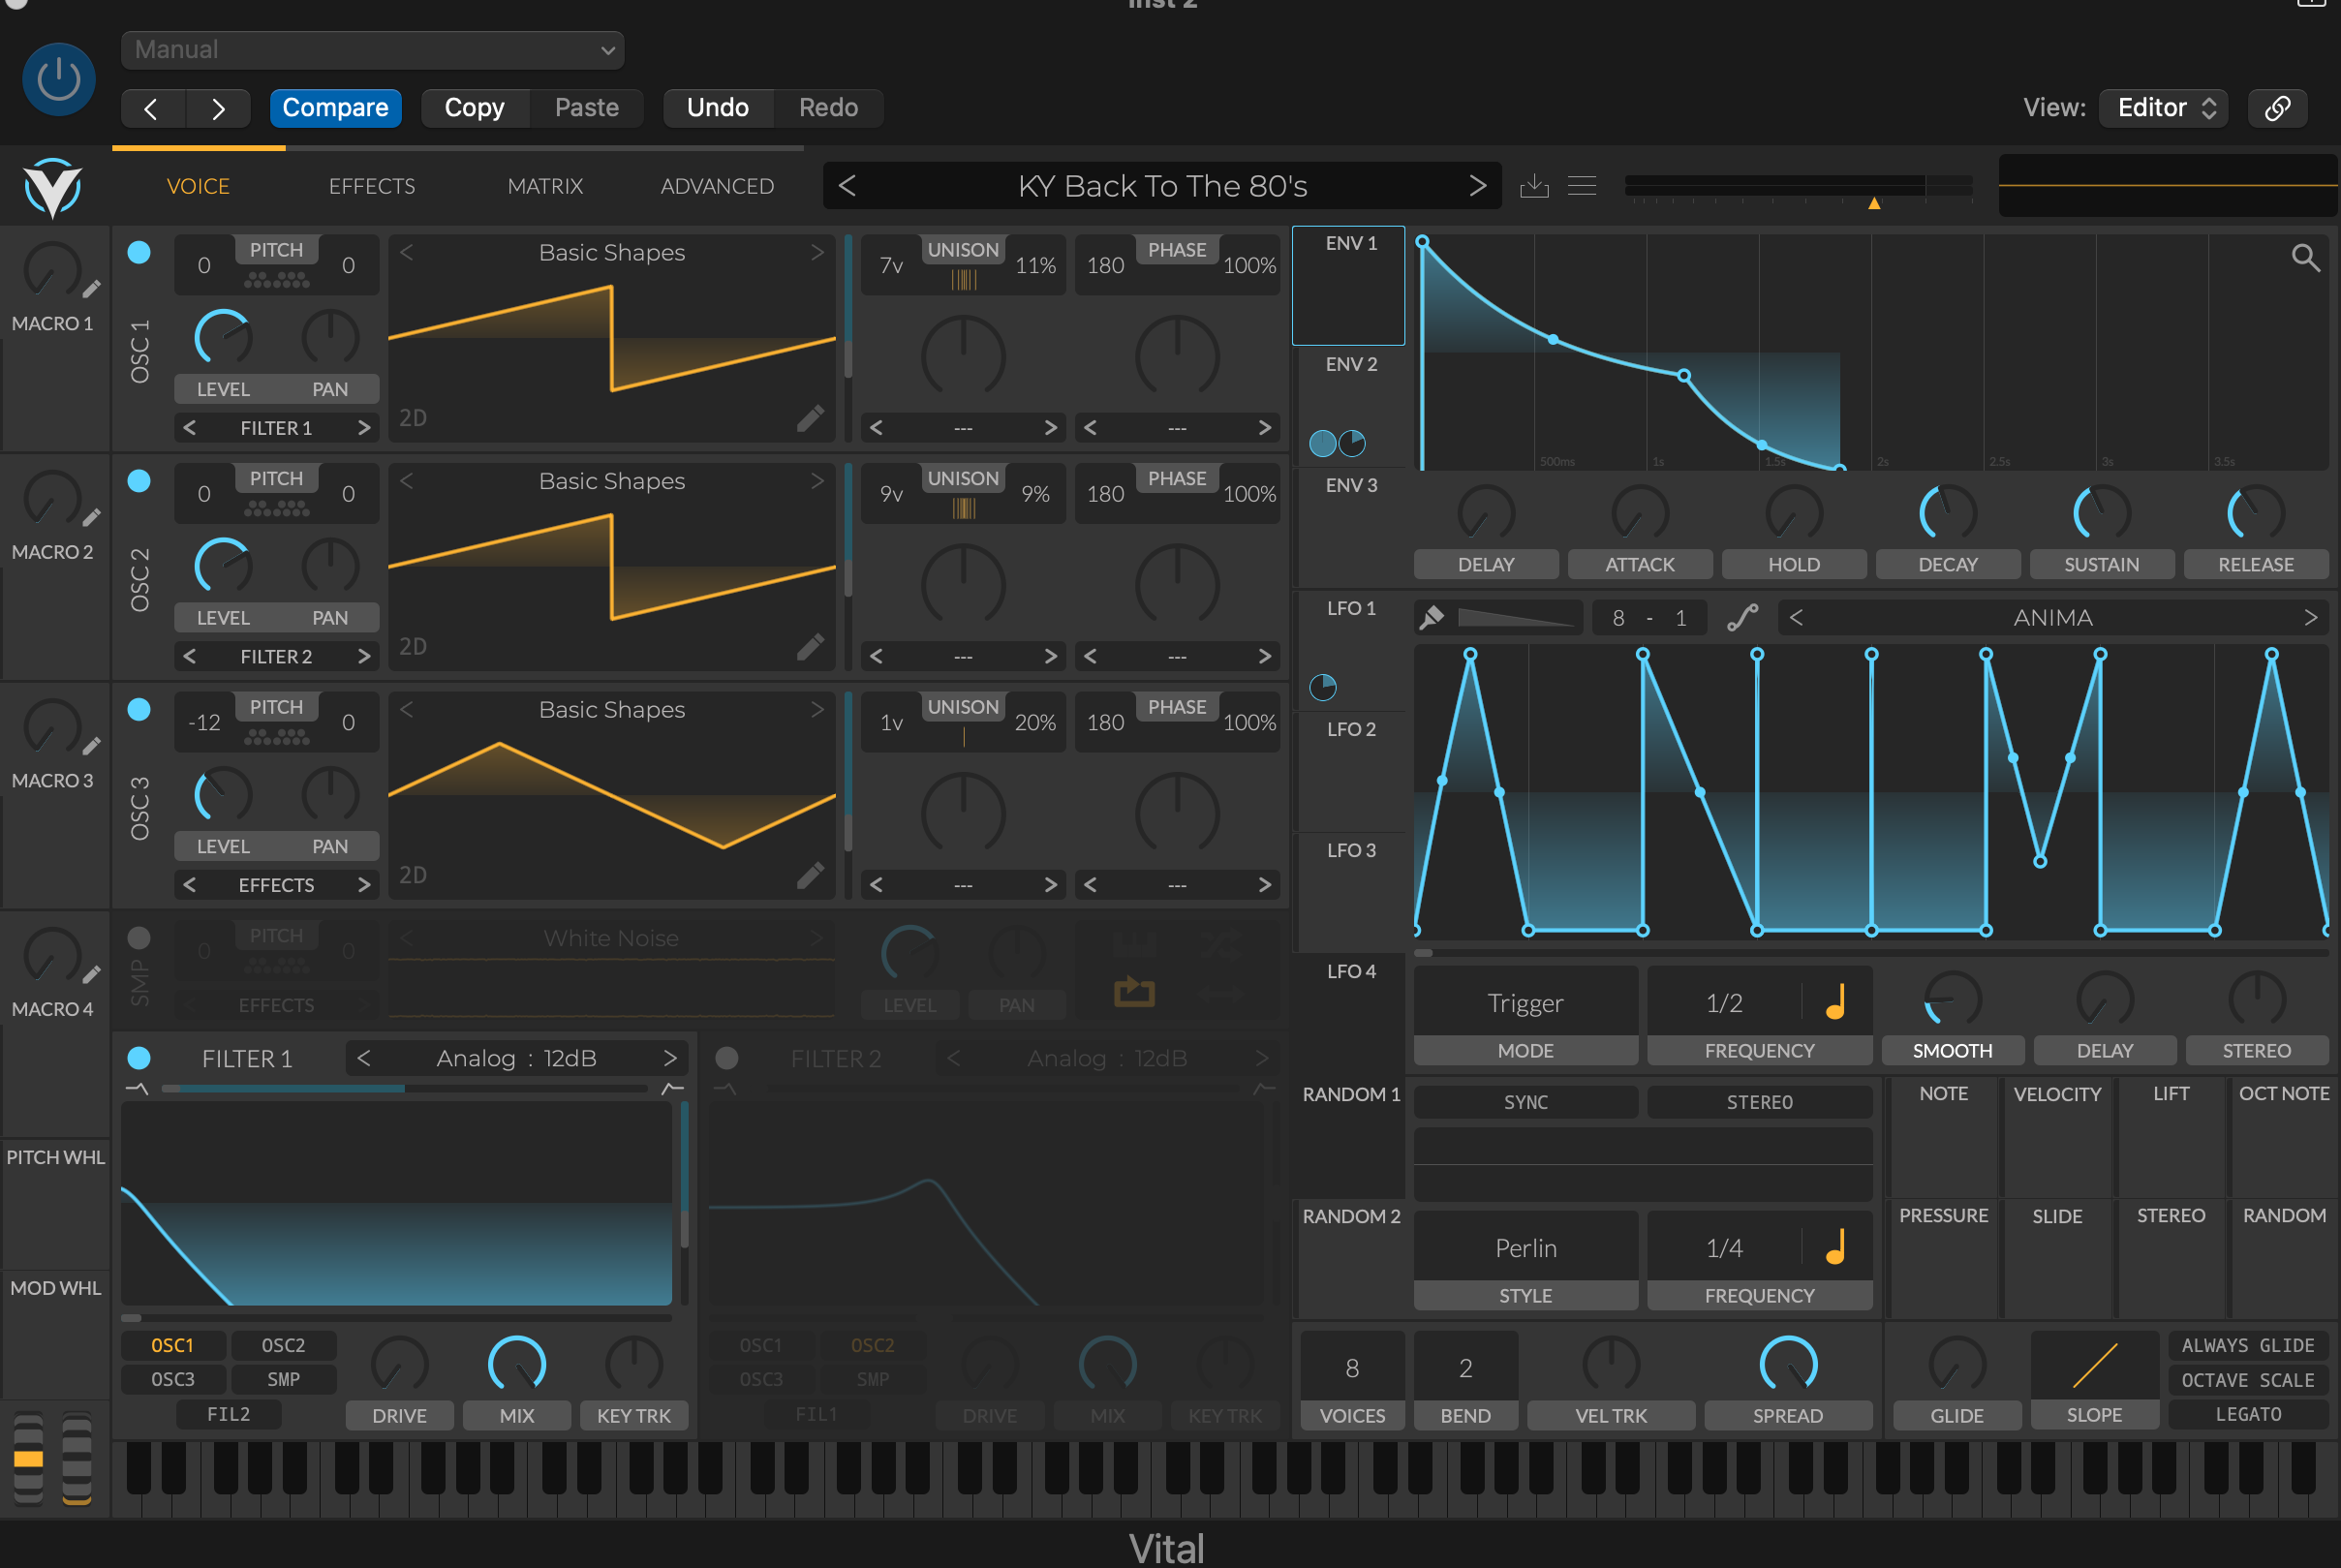
Task: Select next OSC 1 wavetable arrow
Action: tap(817, 253)
